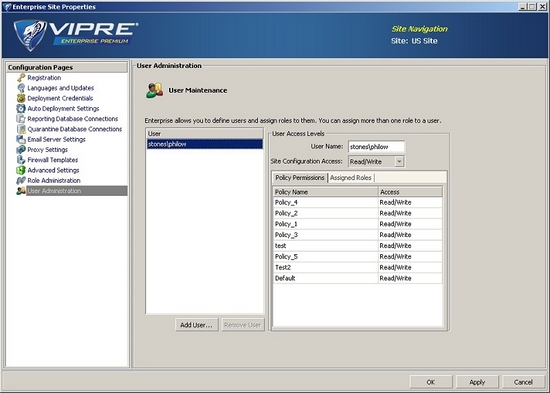Viewport: 550px width, 393px height.
Task: Click the Email Server Settings icon
Action: pos(21,139)
